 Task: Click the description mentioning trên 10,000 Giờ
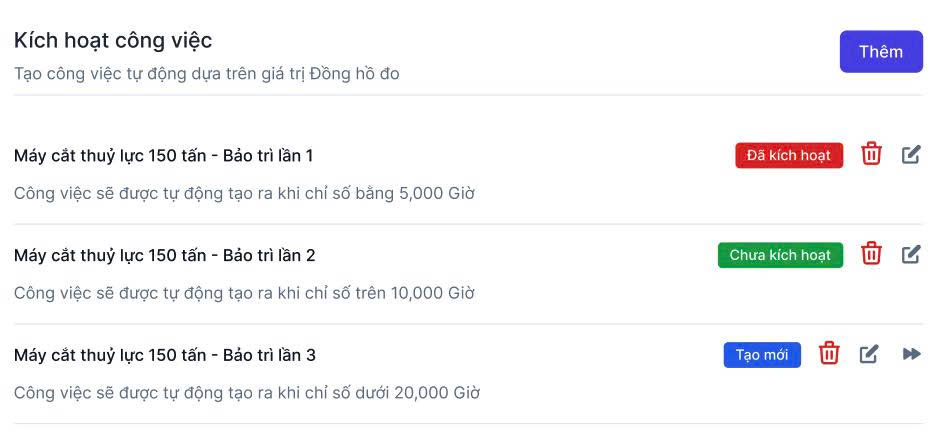tap(244, 293)
